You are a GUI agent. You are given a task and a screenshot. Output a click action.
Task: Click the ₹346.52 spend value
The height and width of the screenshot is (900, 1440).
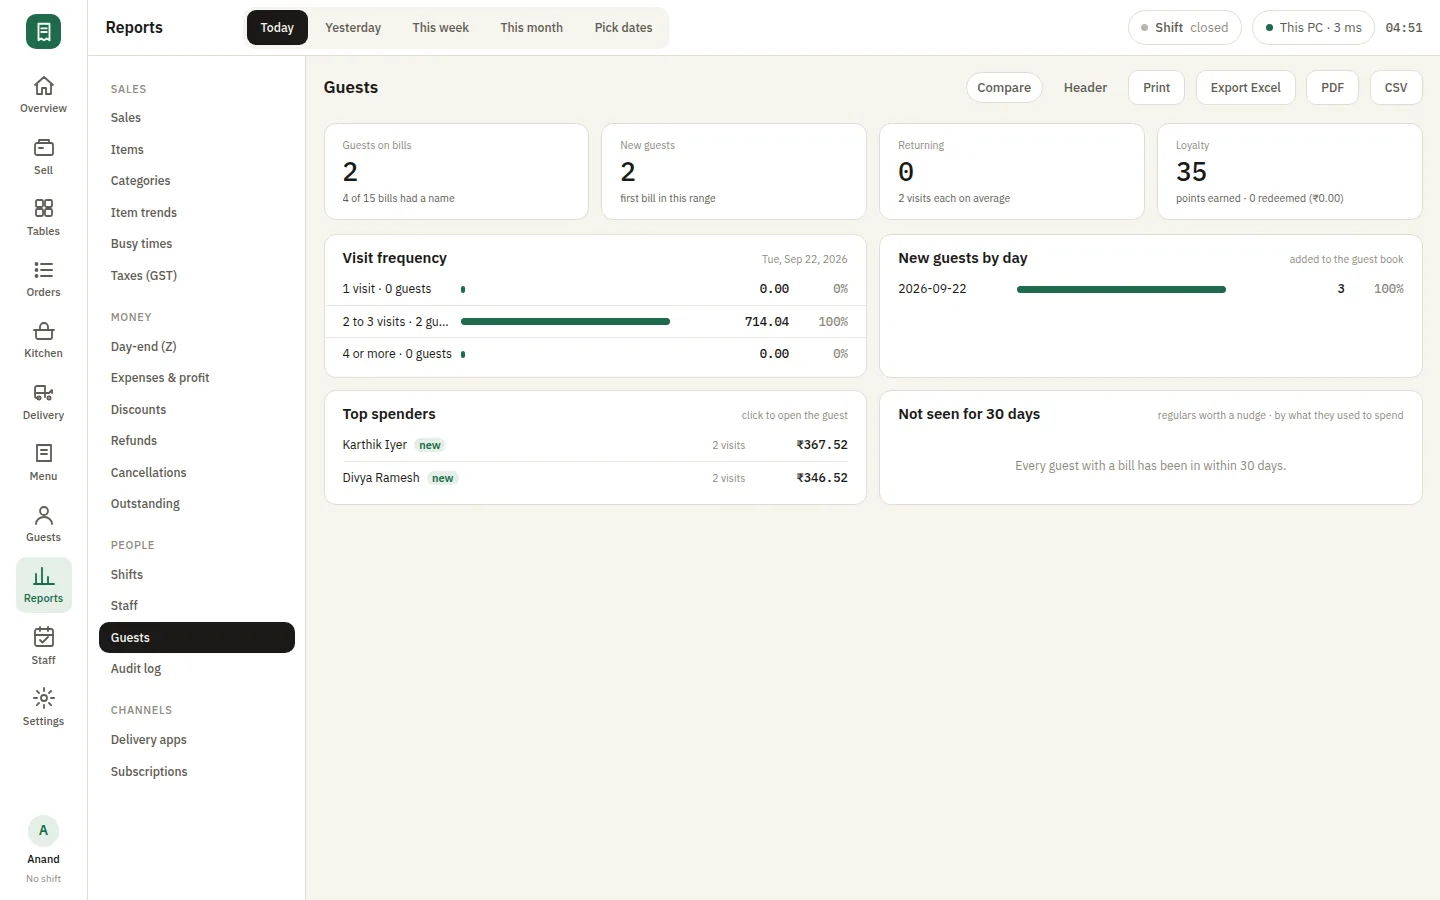click(822, 478)
